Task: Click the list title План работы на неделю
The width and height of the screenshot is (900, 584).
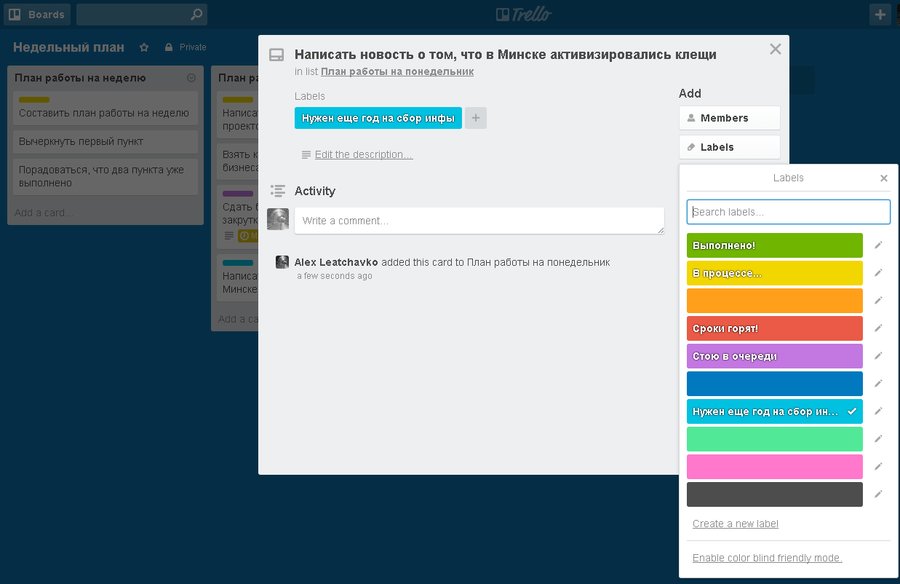Action: pyautogui.click(x=80, y=78)
